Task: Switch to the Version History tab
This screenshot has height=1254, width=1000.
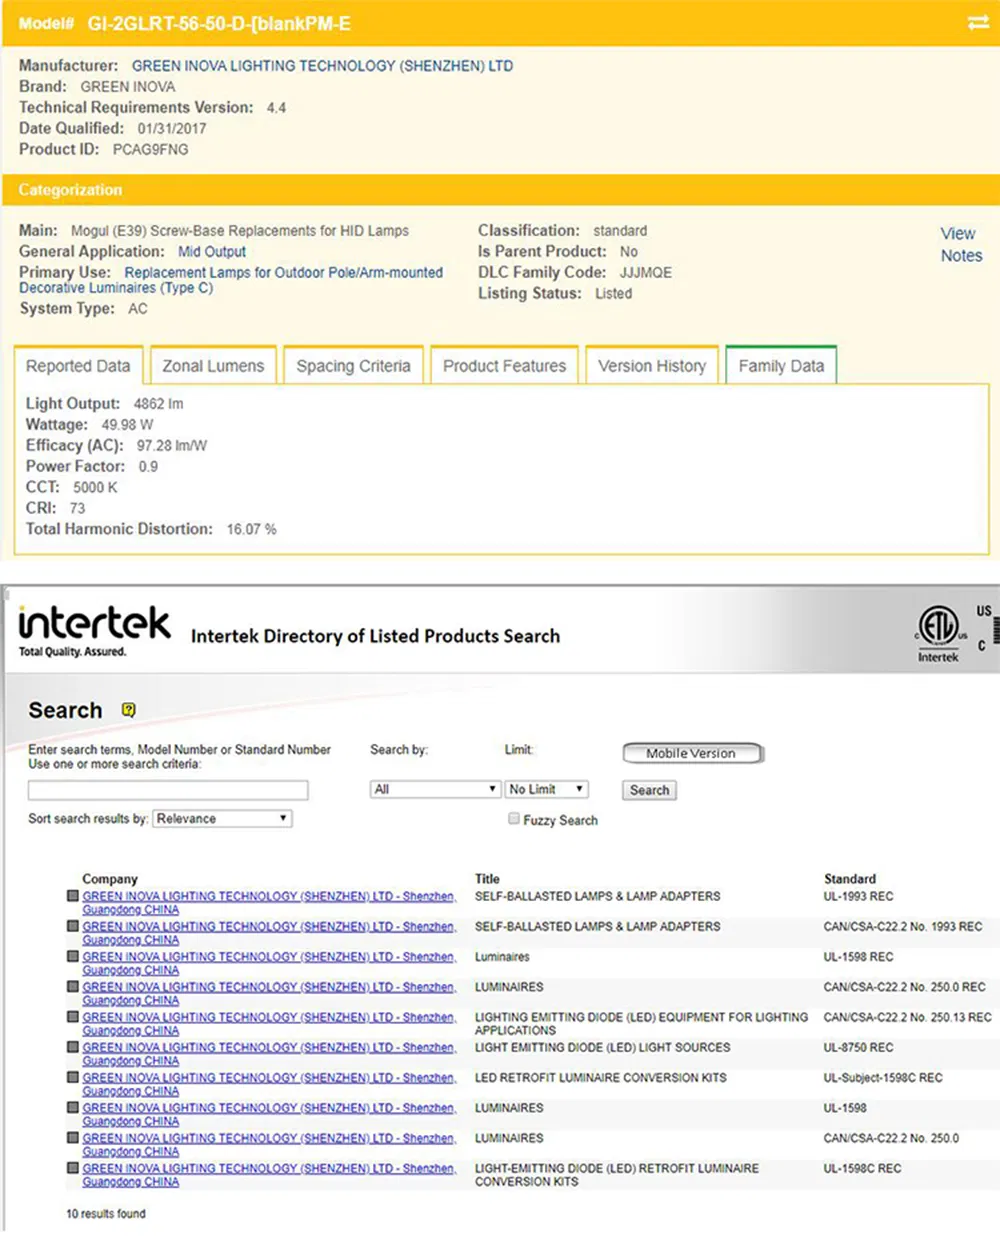Action: pos(652,366)
